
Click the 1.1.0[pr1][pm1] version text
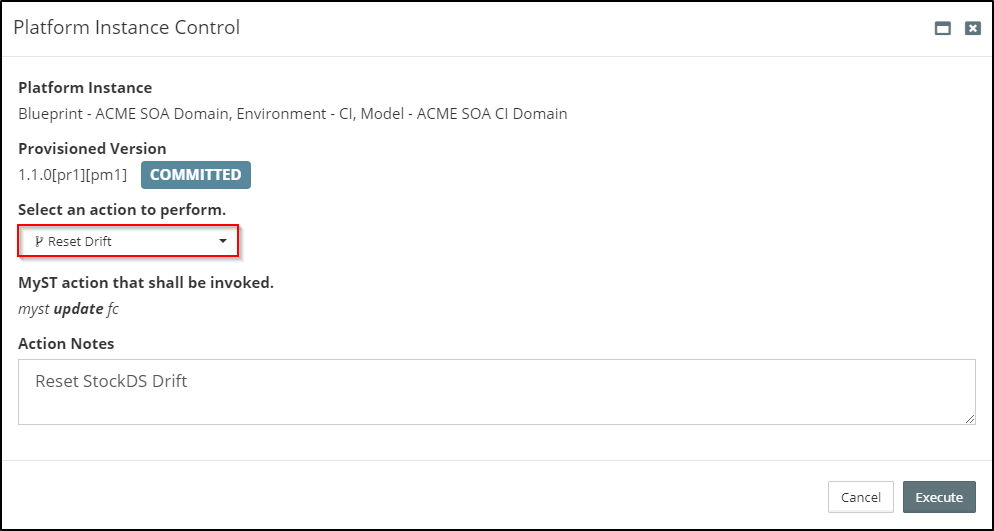72,175
